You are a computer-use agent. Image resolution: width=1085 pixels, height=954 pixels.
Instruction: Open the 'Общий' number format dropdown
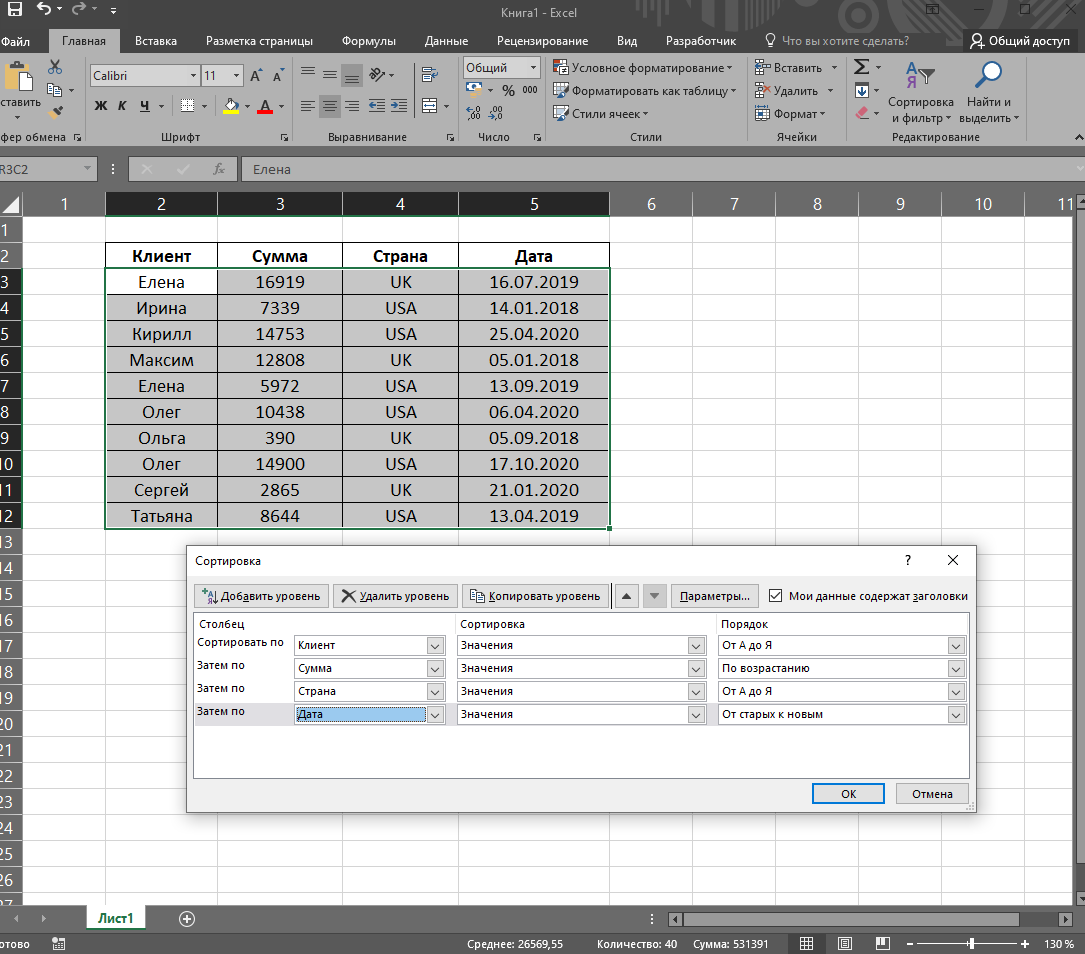click(532, 68)
